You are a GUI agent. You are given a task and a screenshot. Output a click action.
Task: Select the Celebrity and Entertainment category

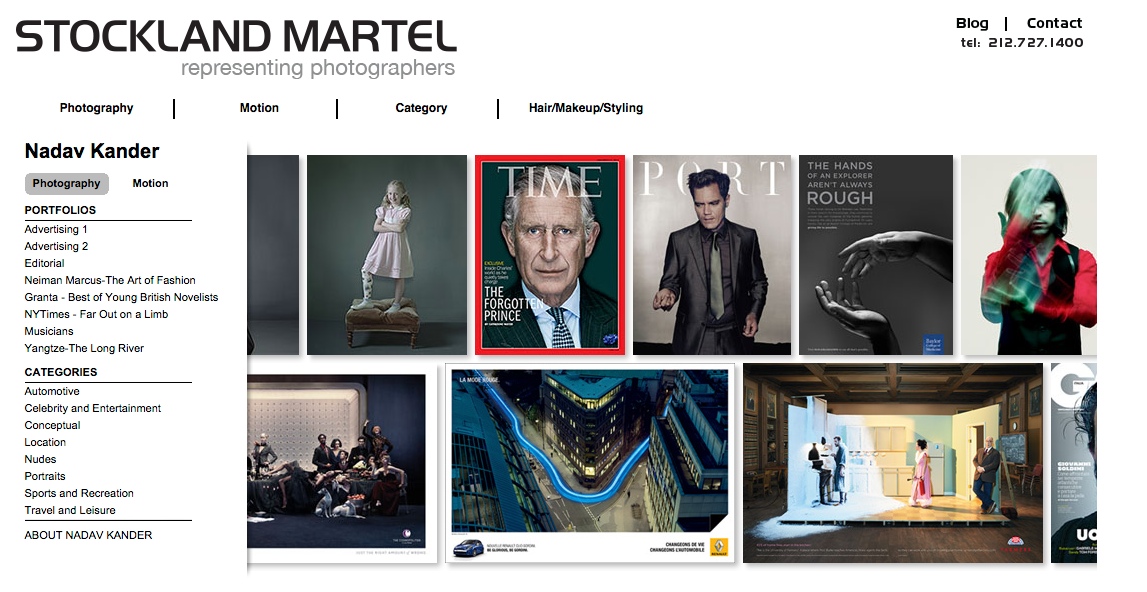(x=93, y=408)
